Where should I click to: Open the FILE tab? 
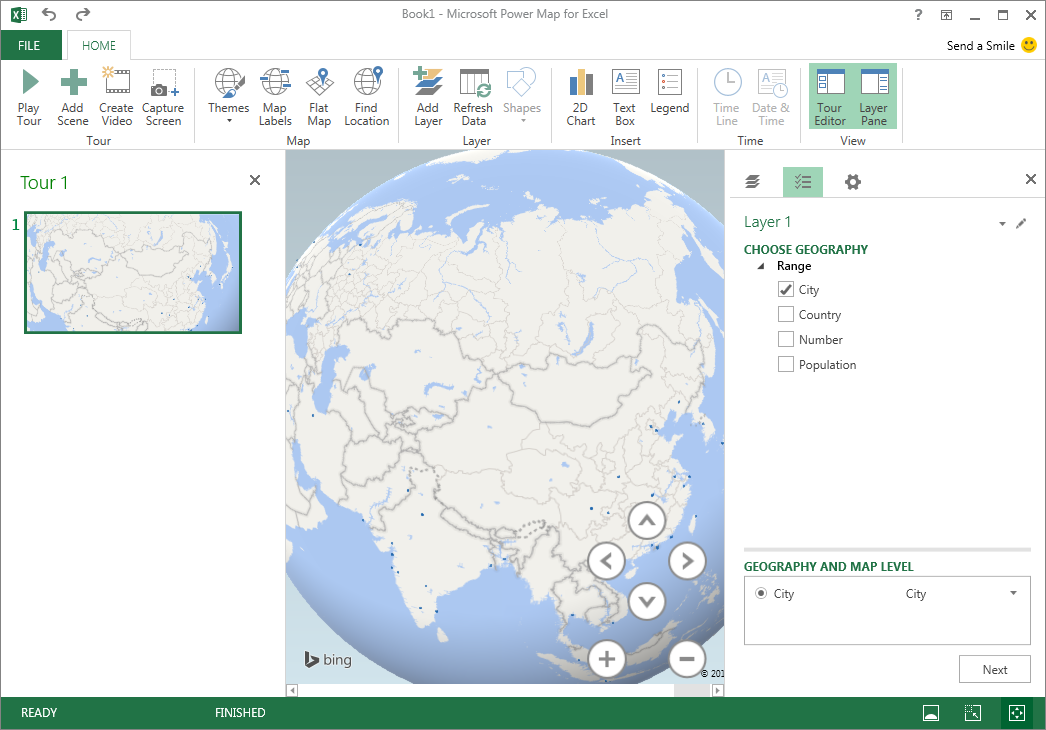pyautogui.click(x=29, y=45)
